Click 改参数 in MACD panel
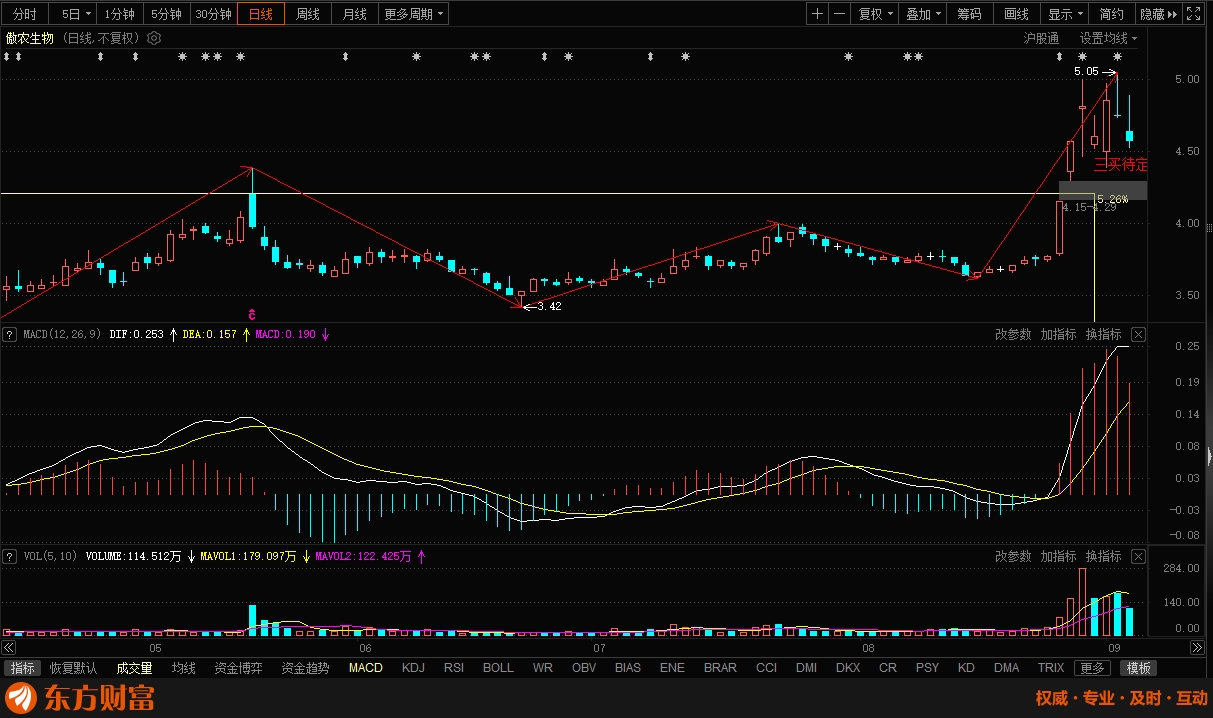1213x718 pixels. [1013, 334]
